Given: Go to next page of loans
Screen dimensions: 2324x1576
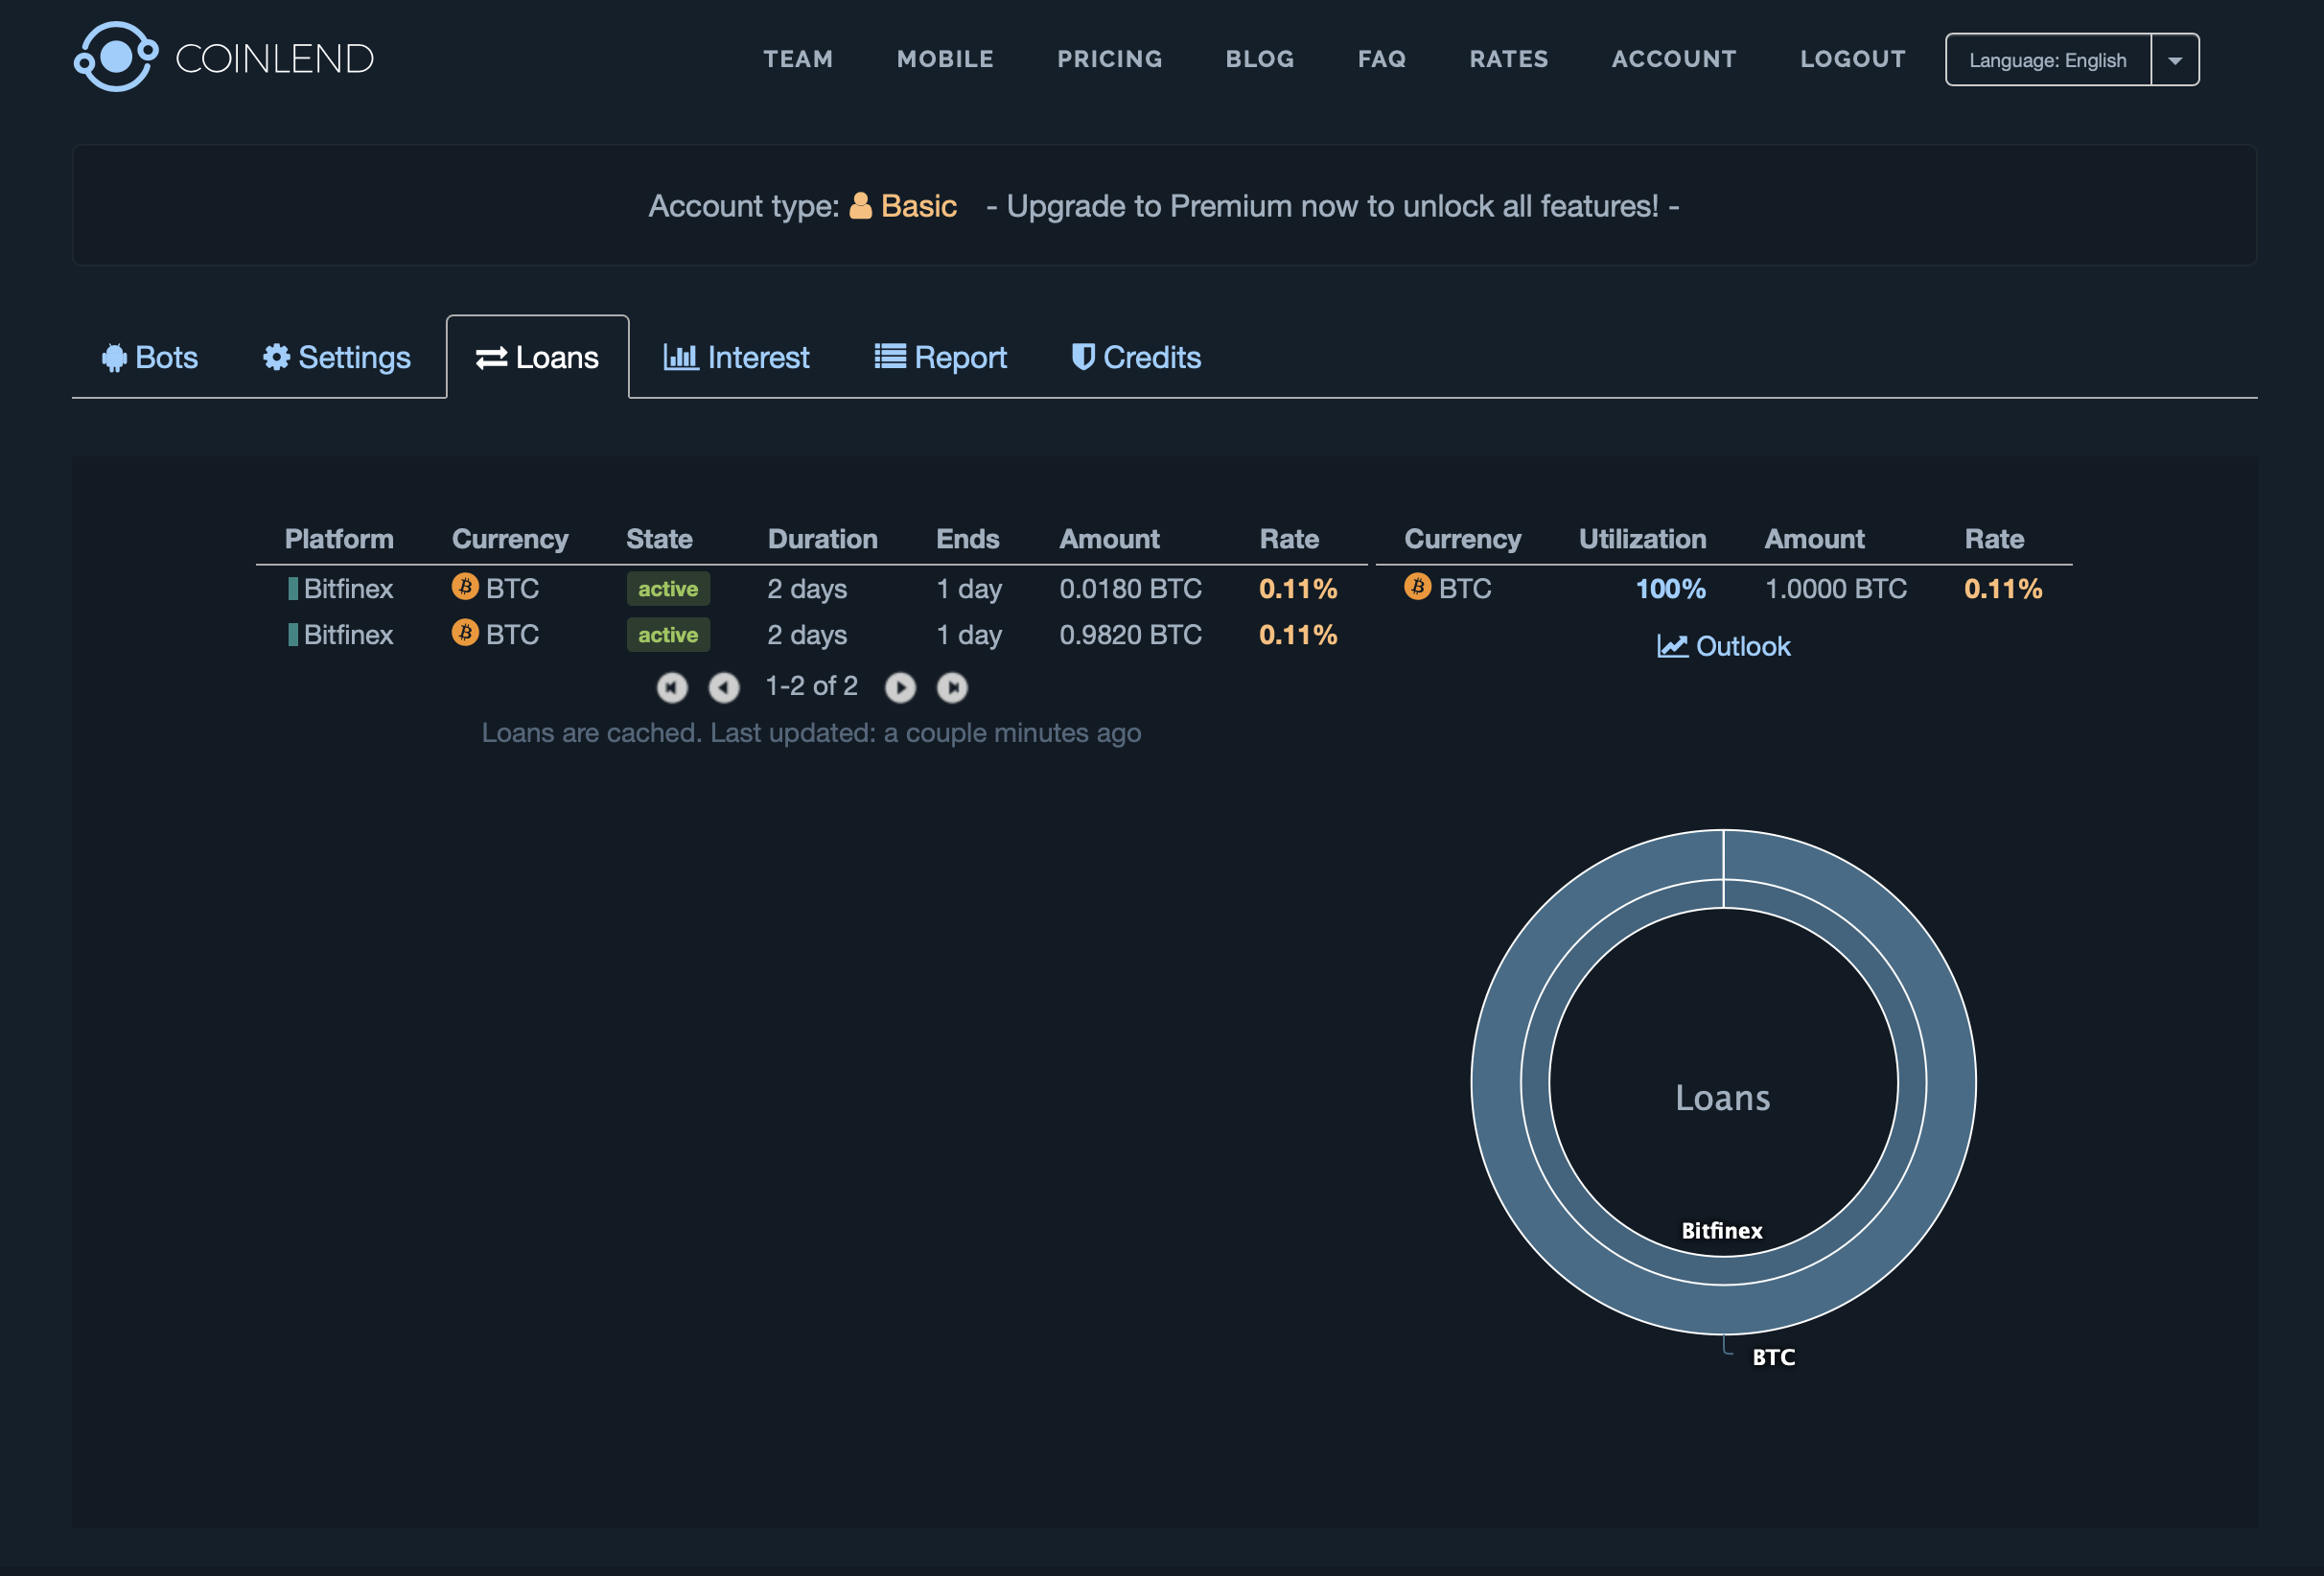Looking at the screenshot, I should click(x=900, y=687).
